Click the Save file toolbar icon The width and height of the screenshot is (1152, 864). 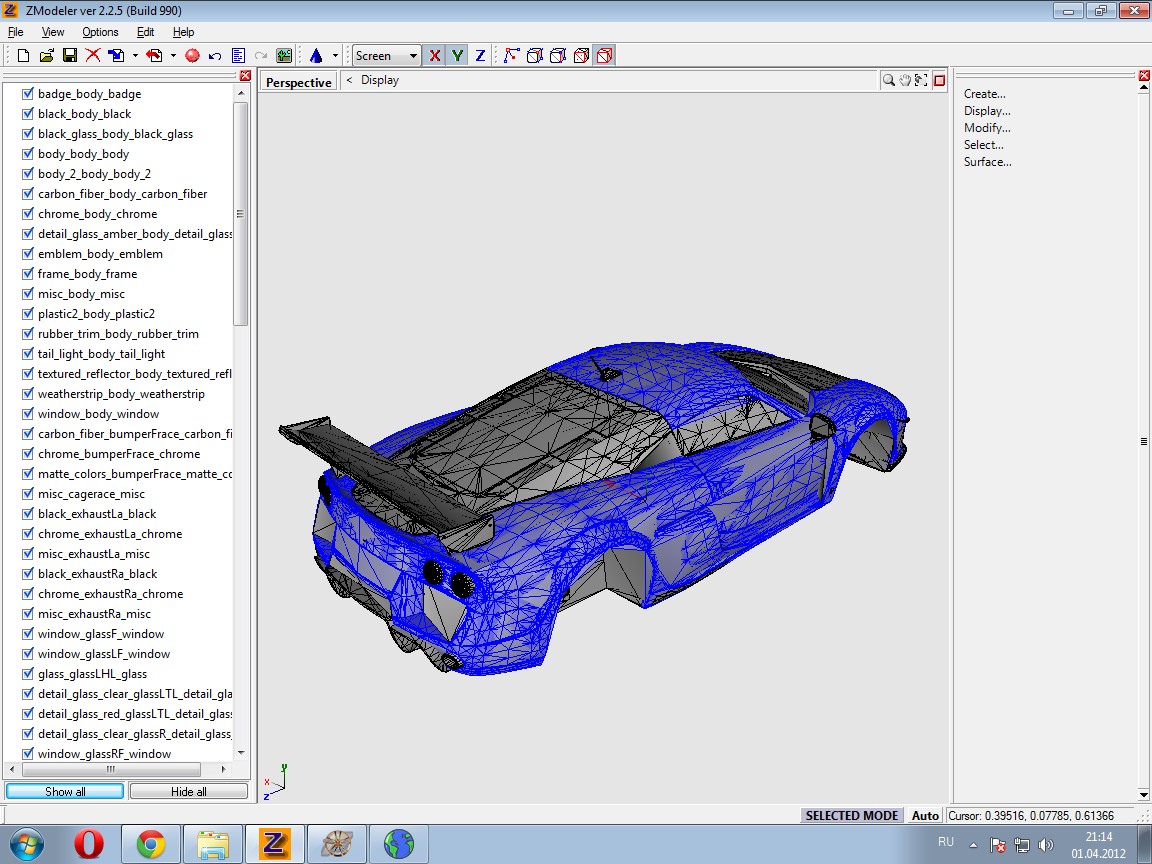click(x=70, y=56)
